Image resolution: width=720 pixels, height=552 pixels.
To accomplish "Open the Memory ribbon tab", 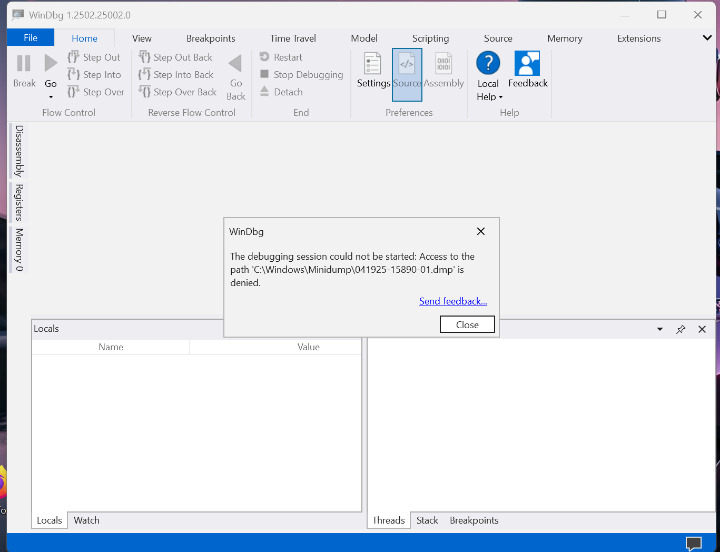I will [564, 39].
